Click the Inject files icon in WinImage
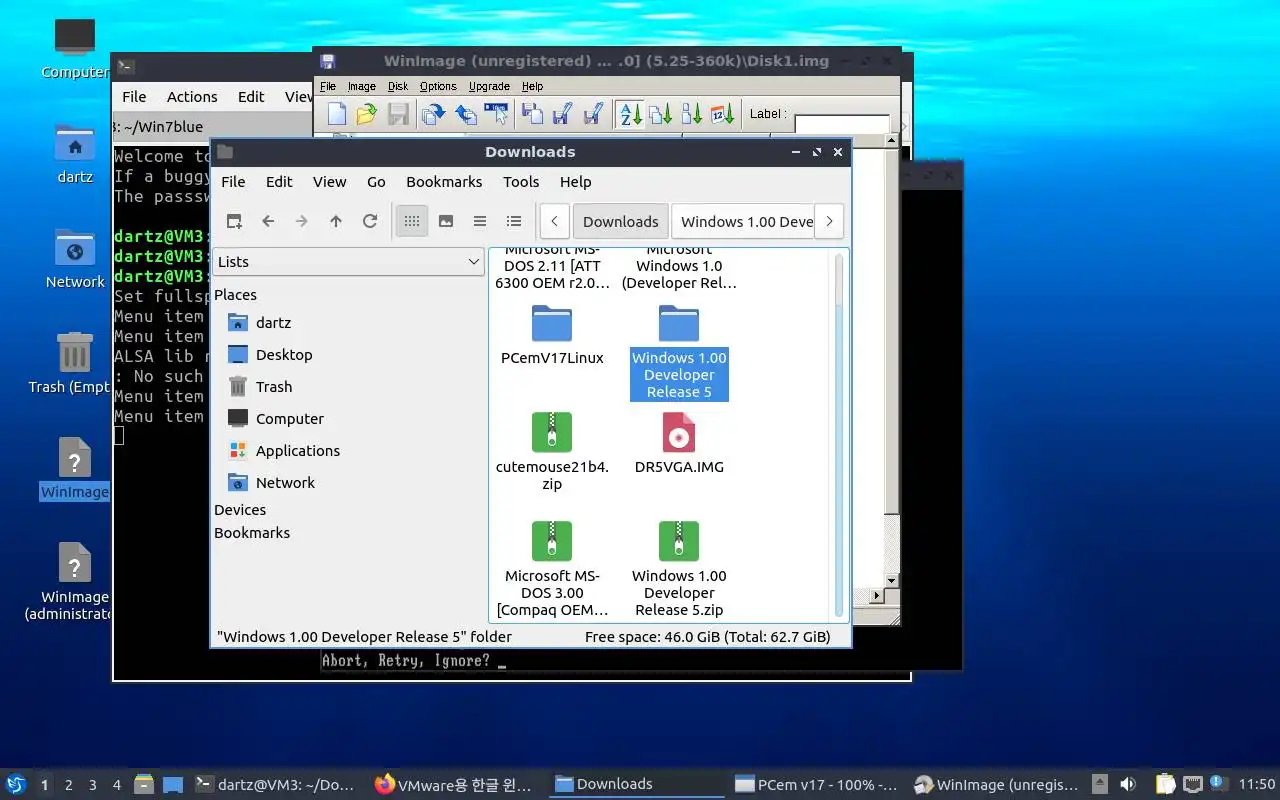 click(x=532, y=114)
